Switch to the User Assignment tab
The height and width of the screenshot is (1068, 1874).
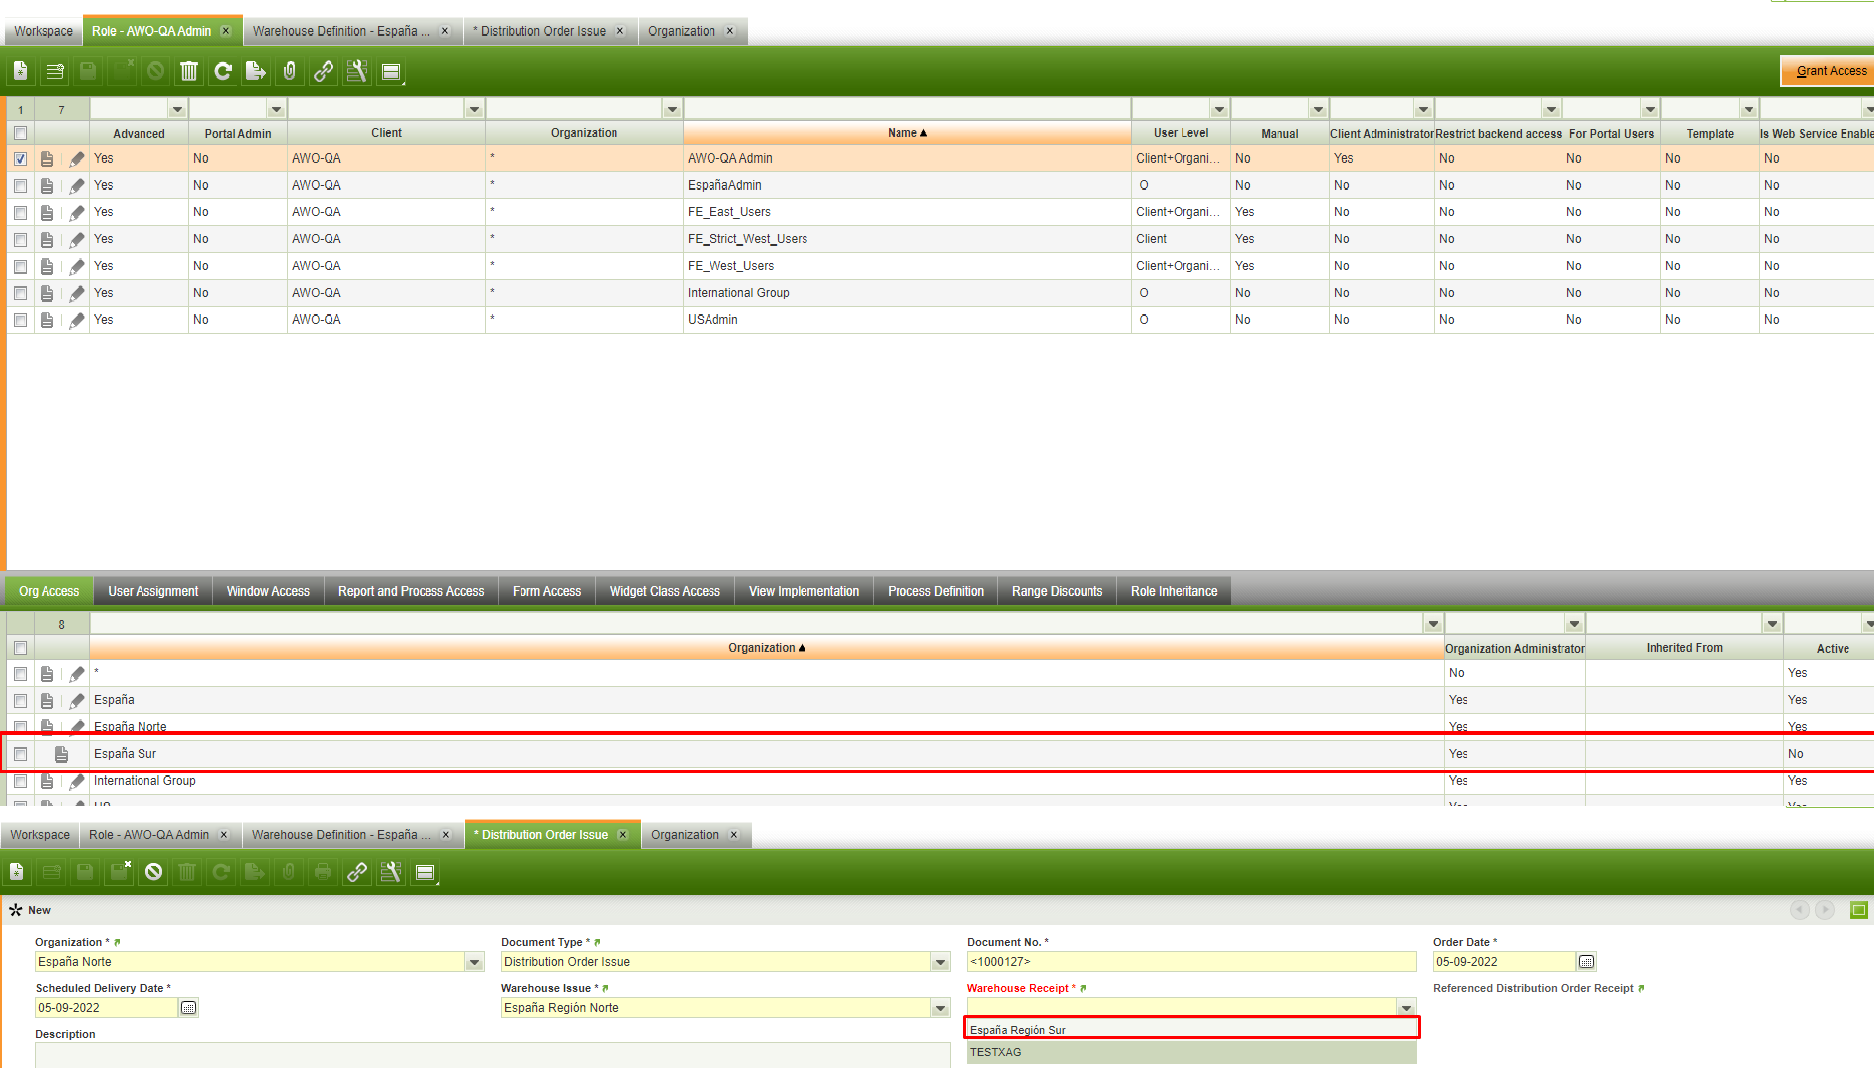click(153, 591)
